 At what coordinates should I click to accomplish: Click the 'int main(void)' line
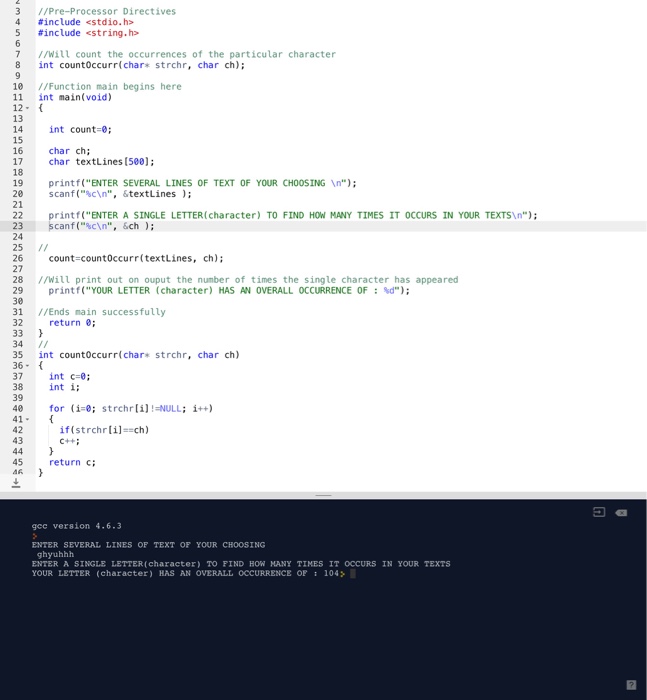[x=75, y=97]
